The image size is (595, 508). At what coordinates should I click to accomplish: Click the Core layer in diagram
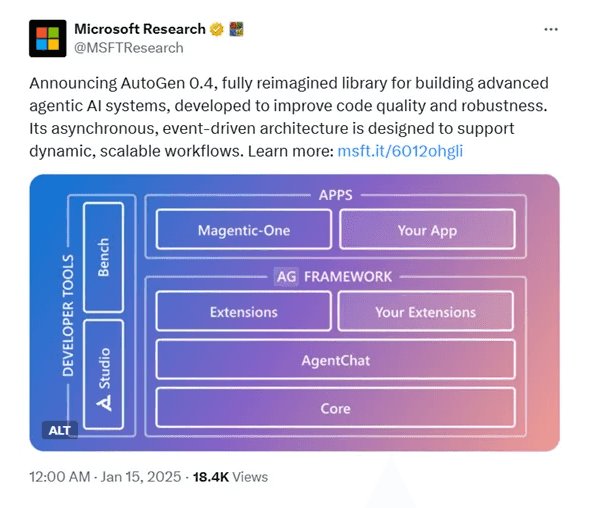(x=335, y=408)
